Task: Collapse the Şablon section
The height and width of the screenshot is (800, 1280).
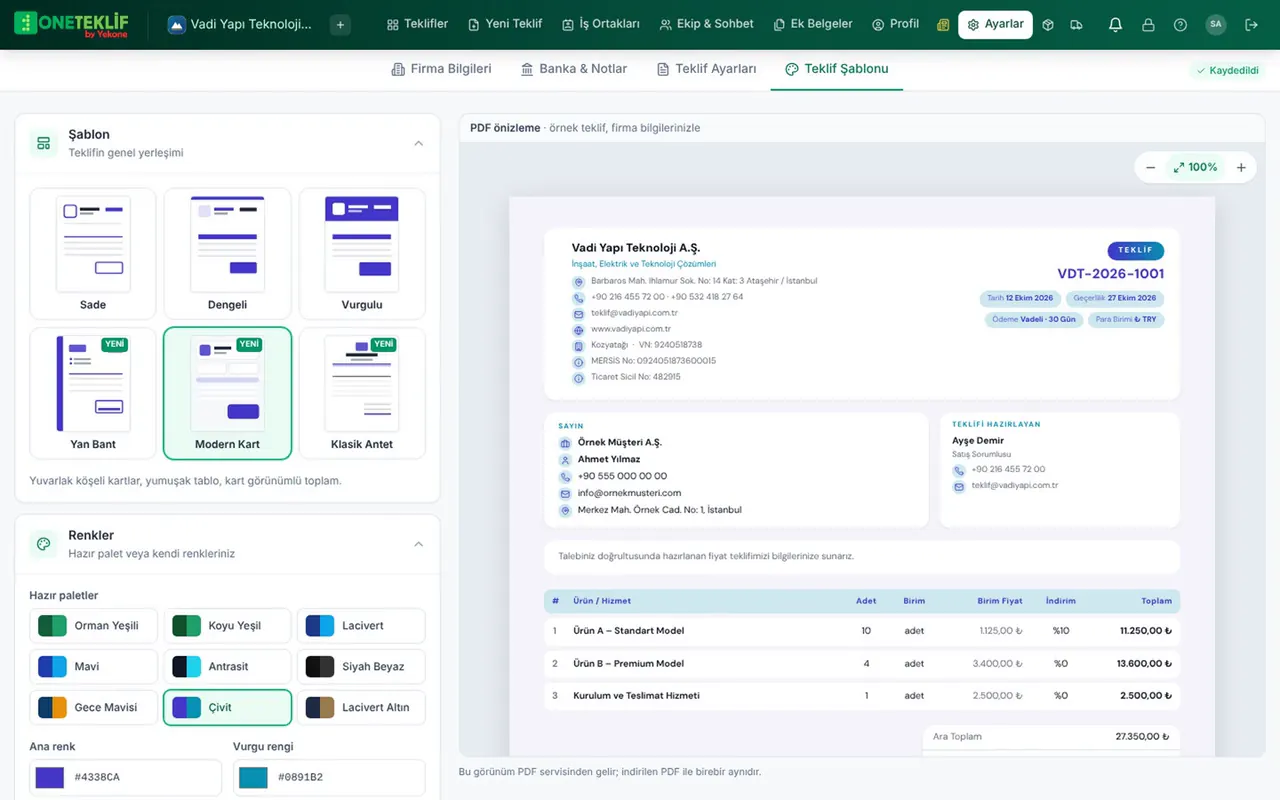Action: pos(418,143)
